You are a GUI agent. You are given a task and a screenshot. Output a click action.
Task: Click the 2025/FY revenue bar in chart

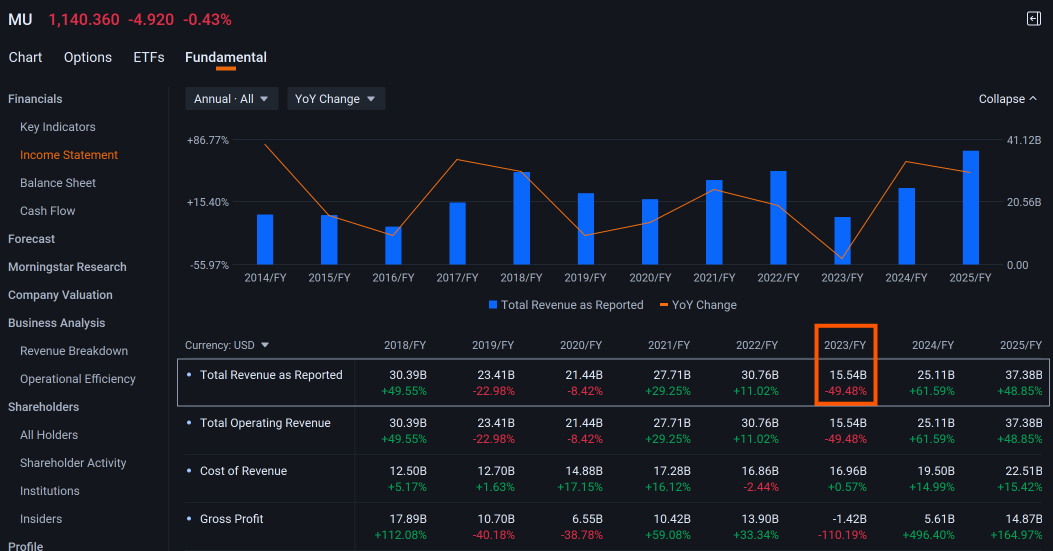tap(970, 208)
